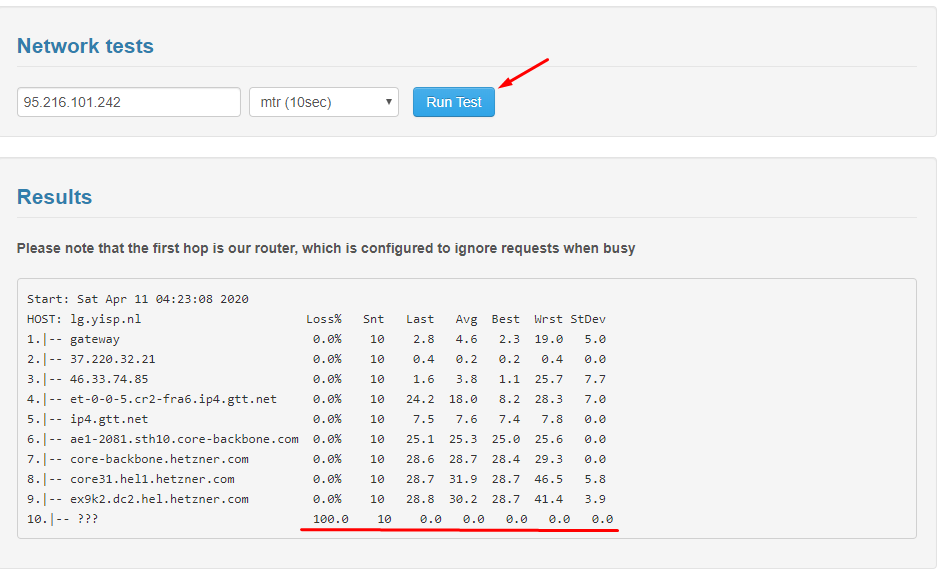Click the Snt column header
The width and height of the screenshot is (945, 587).
372,318
